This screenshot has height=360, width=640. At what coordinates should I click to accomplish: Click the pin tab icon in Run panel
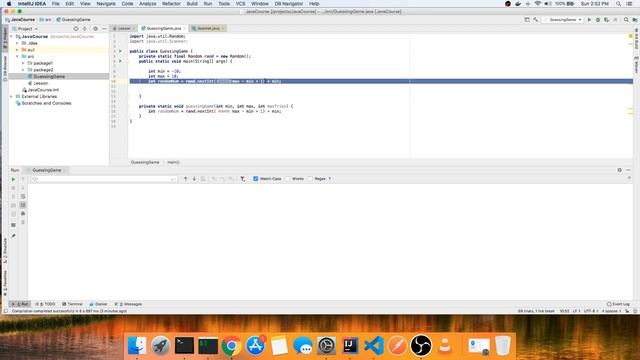13,236
